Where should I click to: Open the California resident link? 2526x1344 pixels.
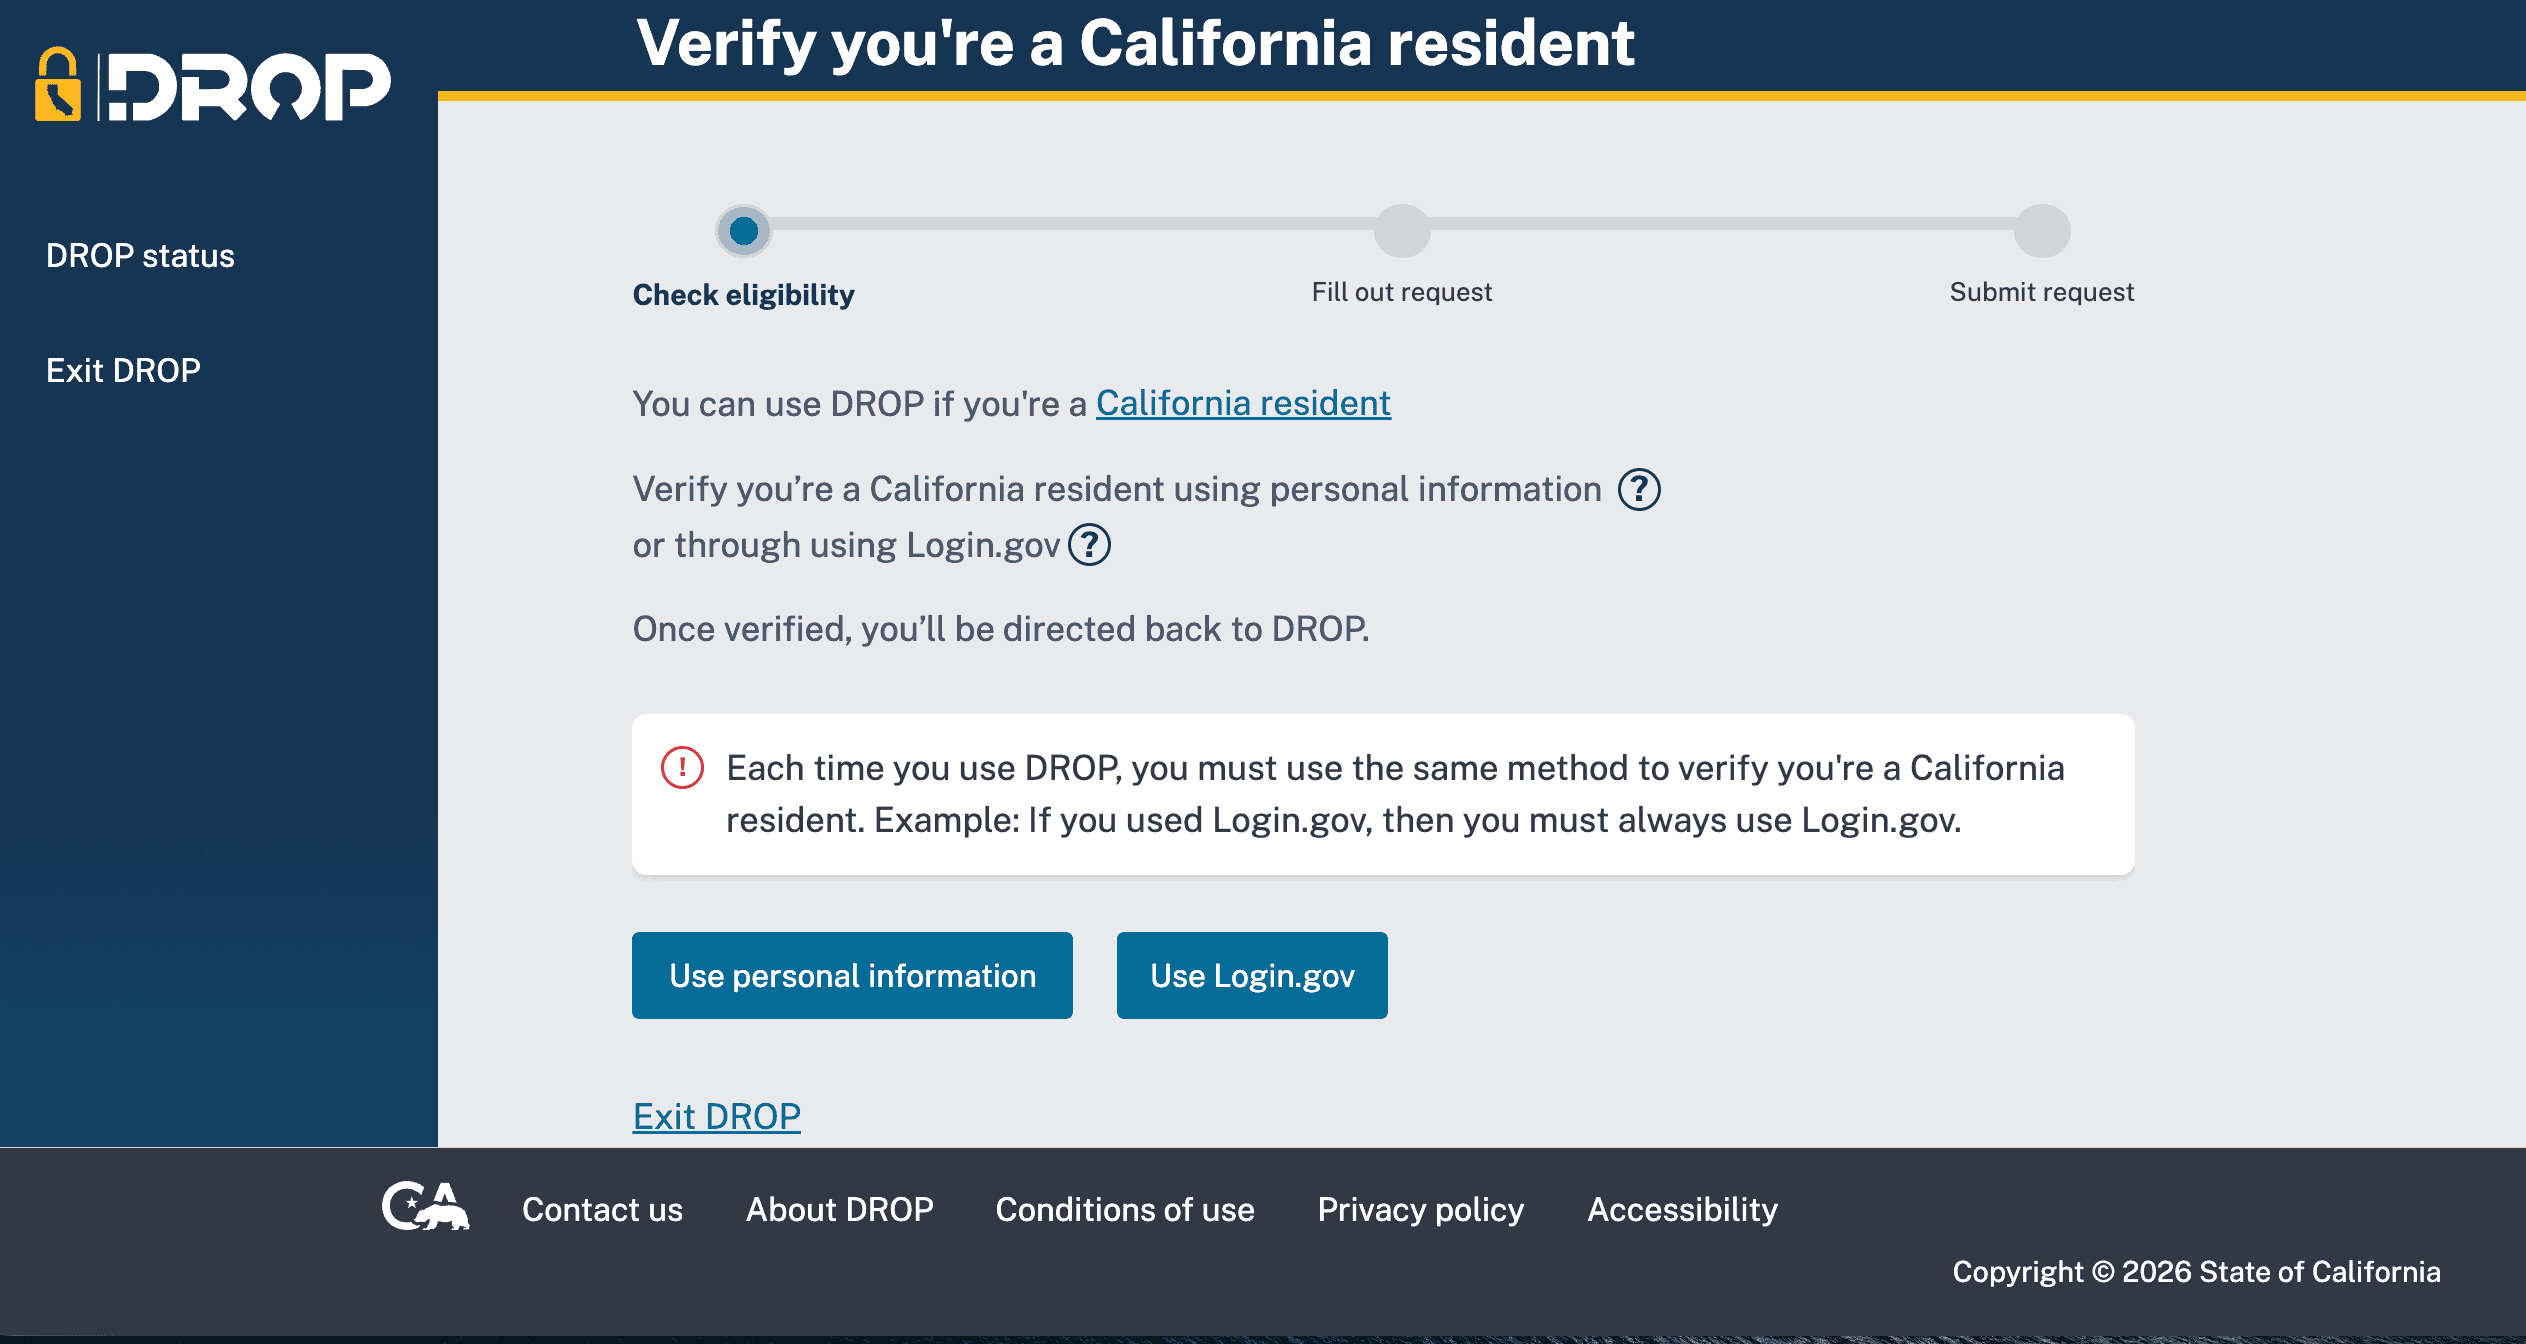(x=1243, y=403)
